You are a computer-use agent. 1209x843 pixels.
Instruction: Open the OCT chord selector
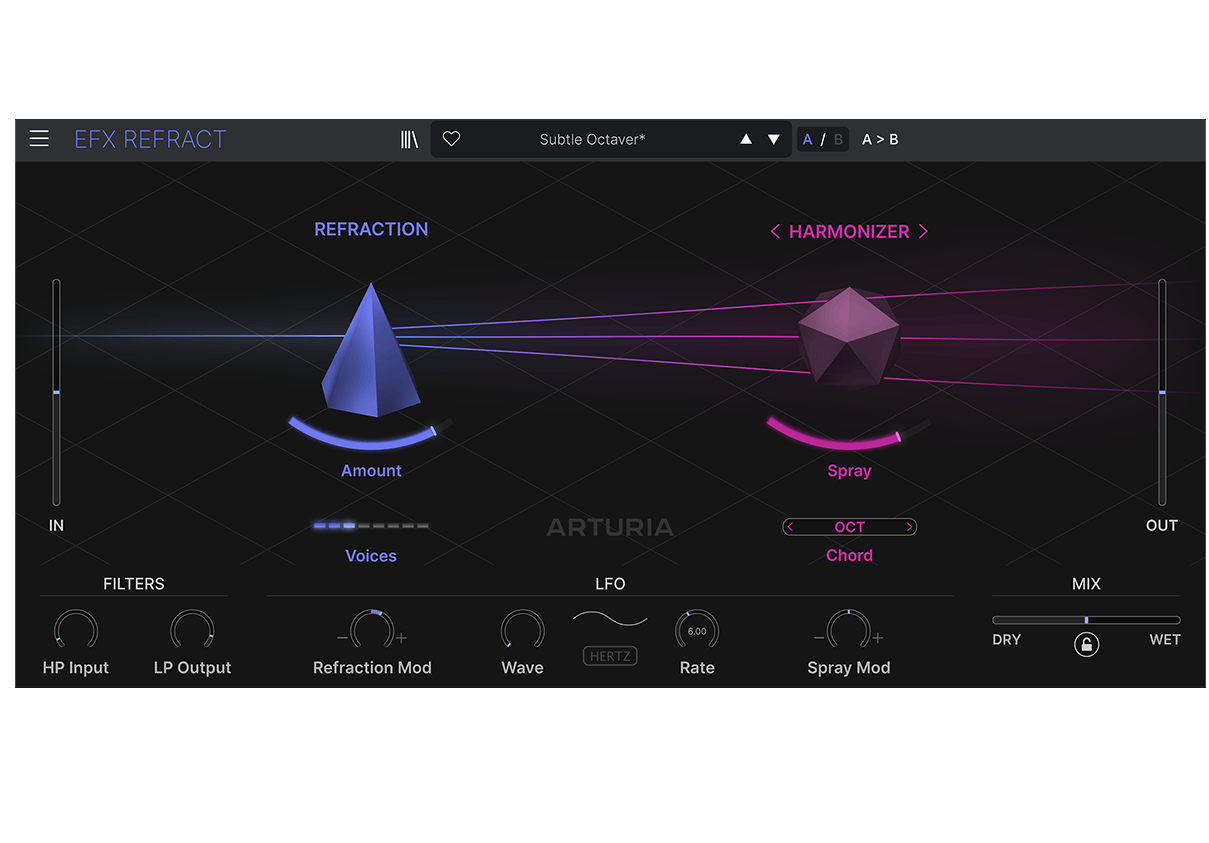(849, 527)
